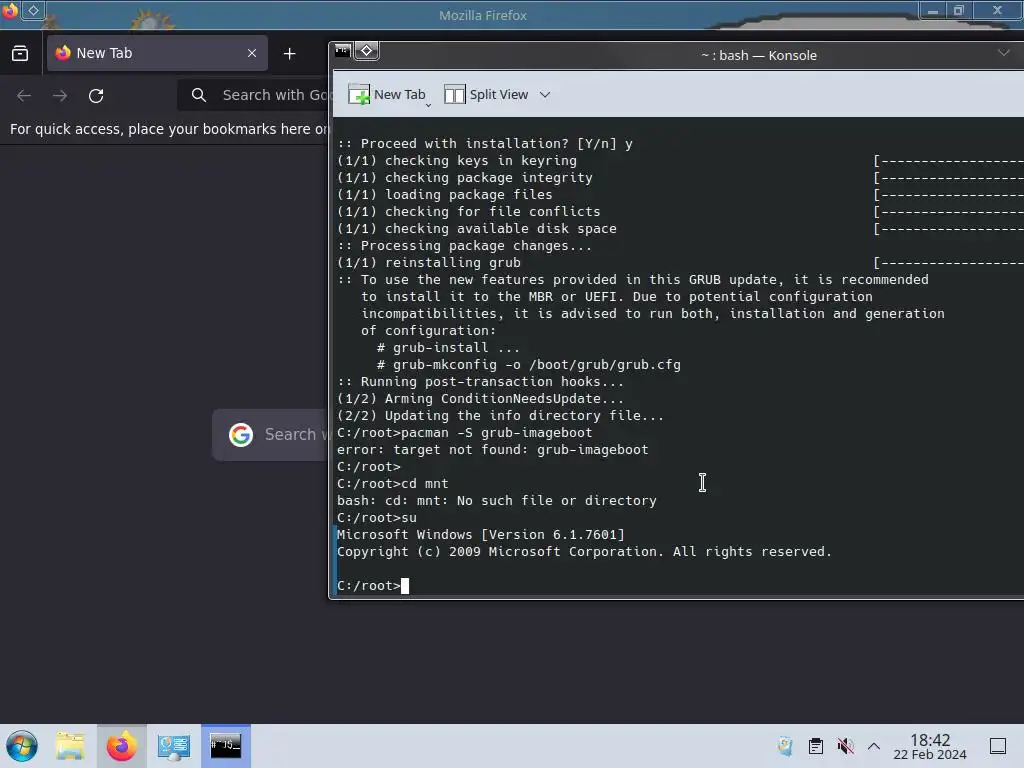
Task: Open the file manager taskbar icon
Action: click(70, 746)
